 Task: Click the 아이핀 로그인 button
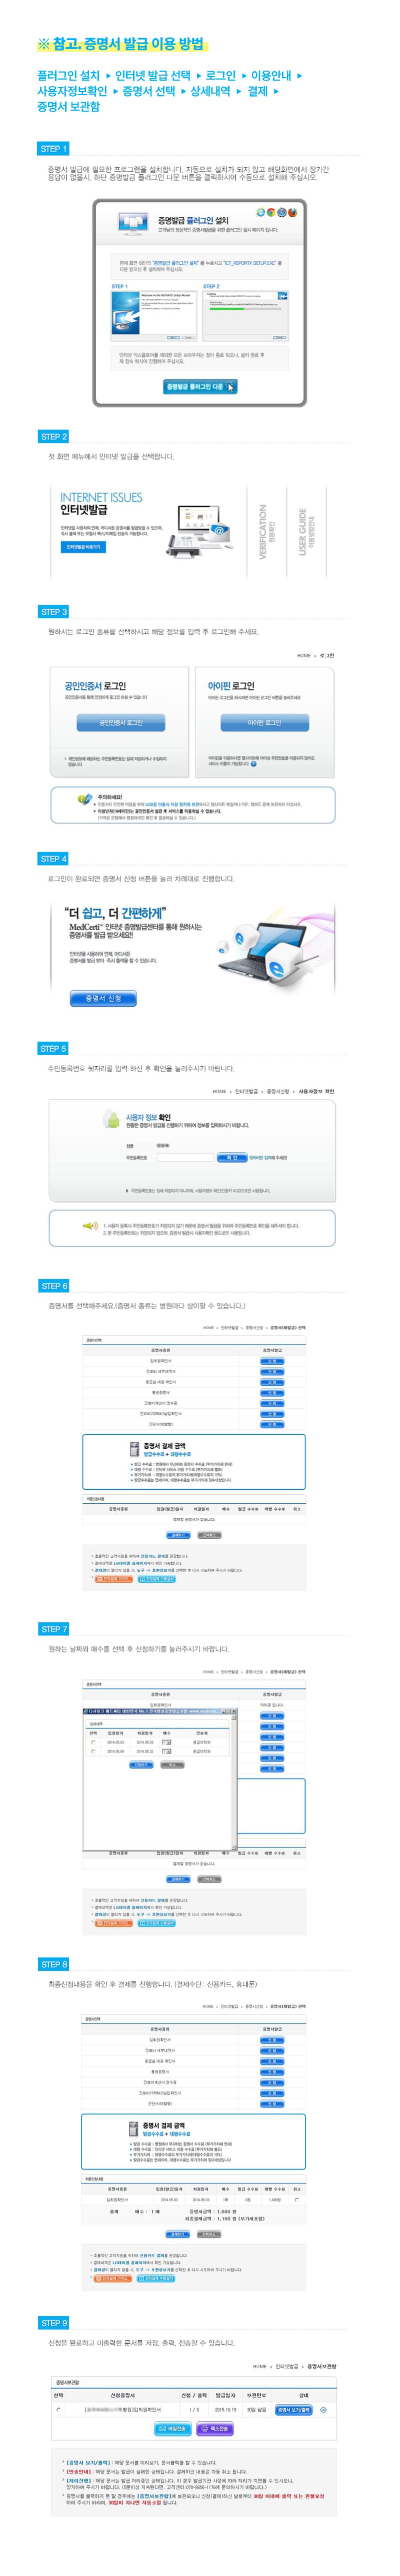tap(264, 722)
